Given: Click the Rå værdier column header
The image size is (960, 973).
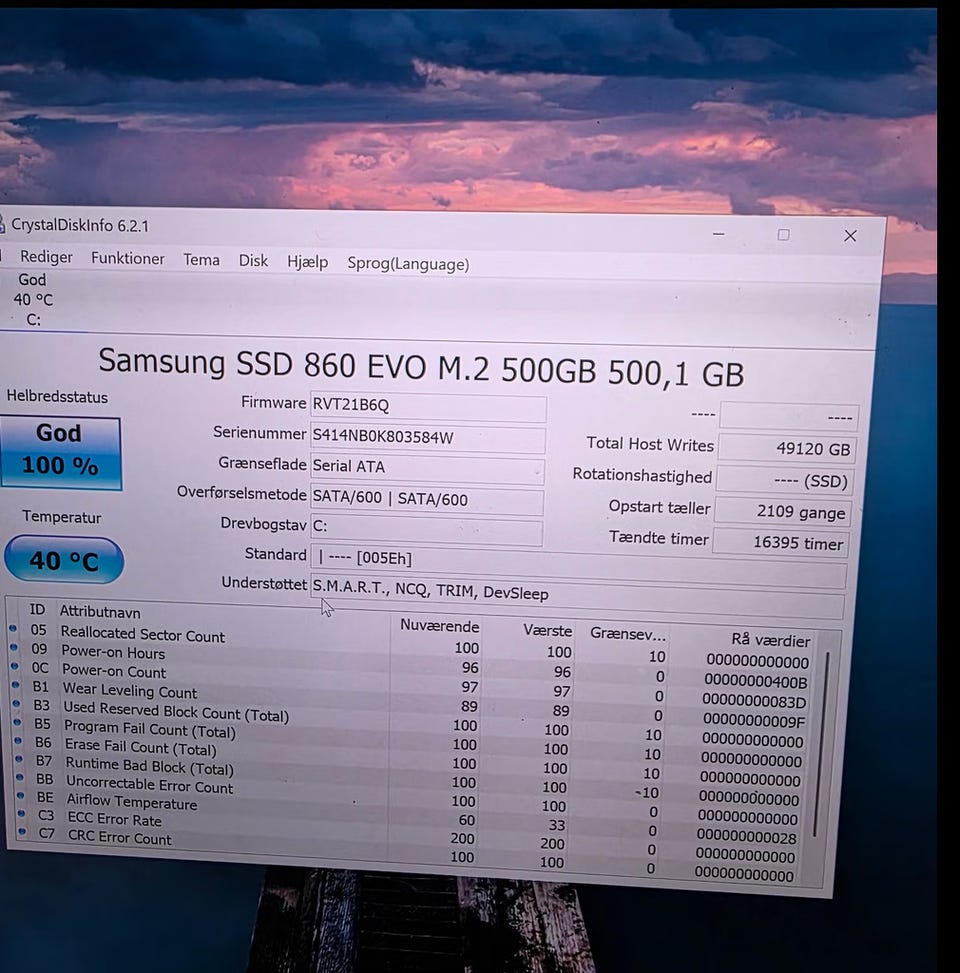Looking at the screenshot, I should (x=770, y=640).
